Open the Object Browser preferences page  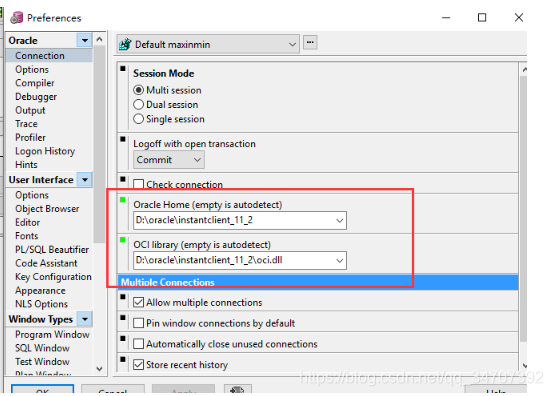(47, 209)
